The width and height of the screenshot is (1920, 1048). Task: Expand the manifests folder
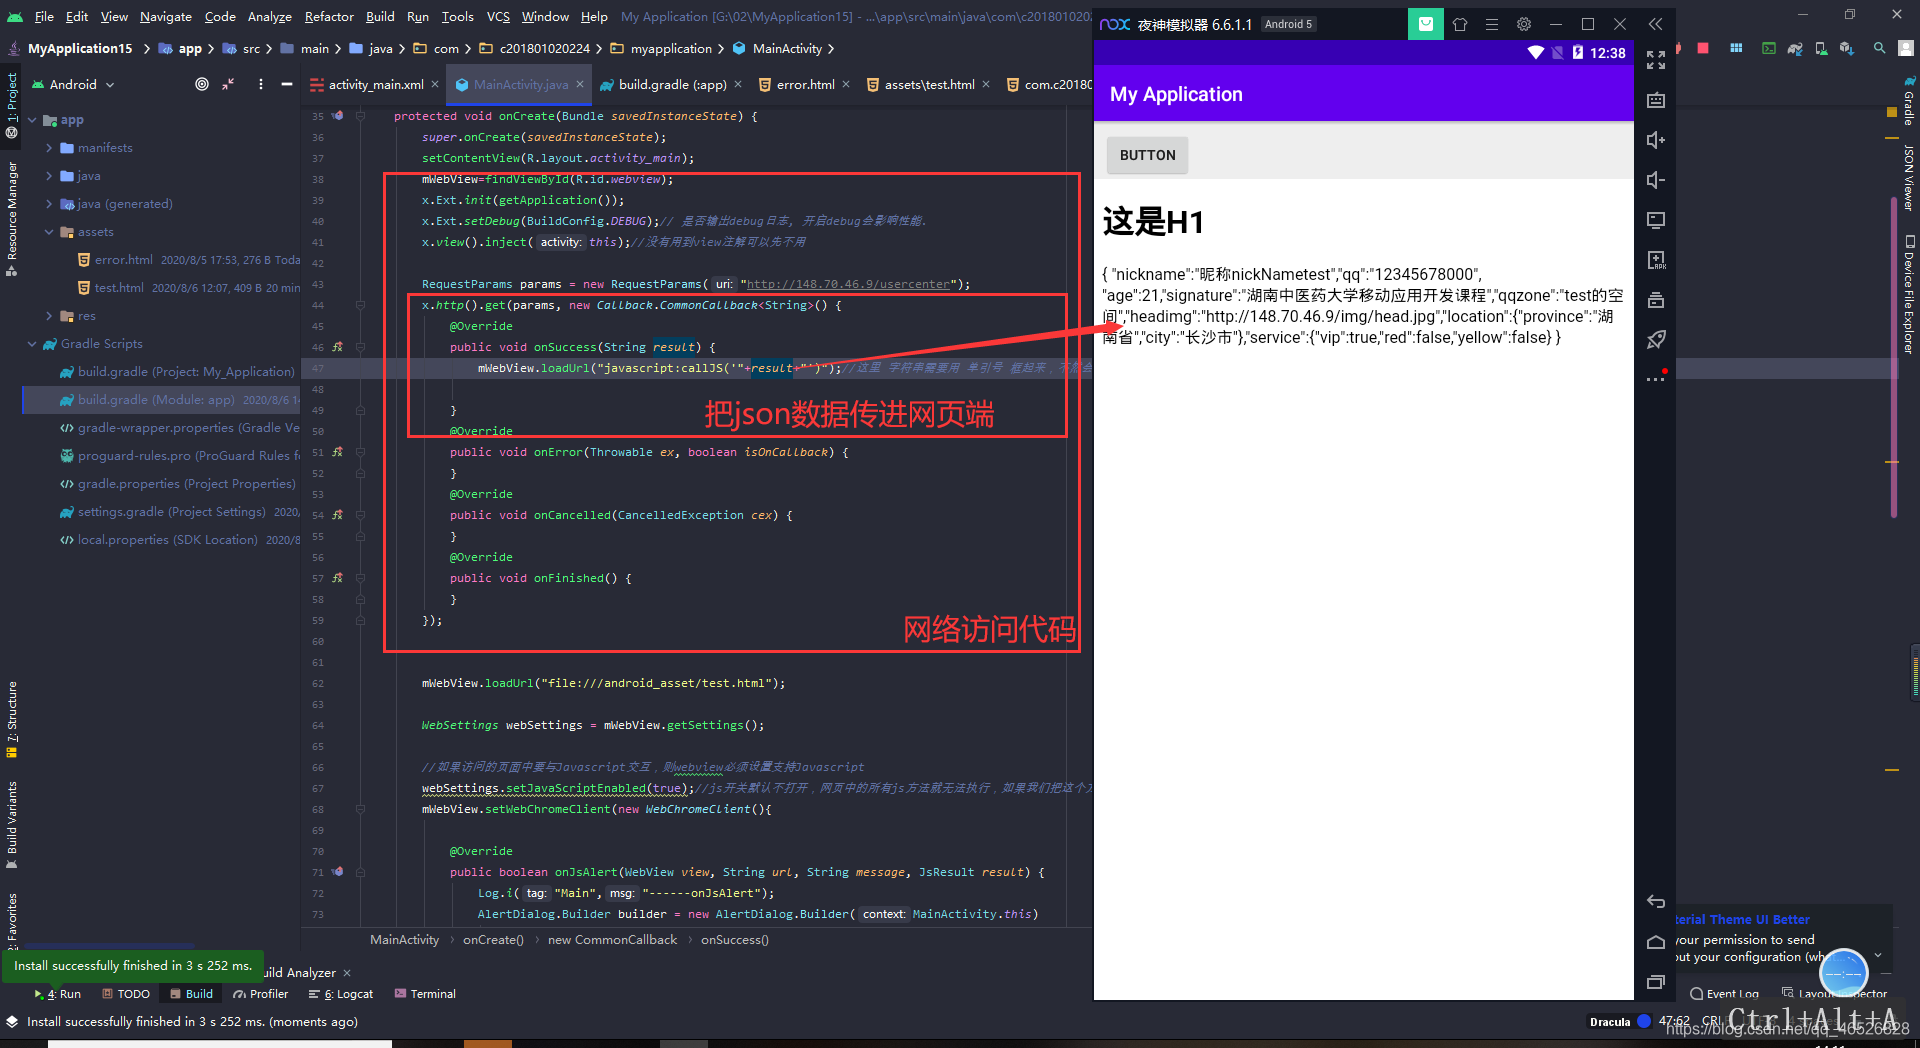point(49,148)
